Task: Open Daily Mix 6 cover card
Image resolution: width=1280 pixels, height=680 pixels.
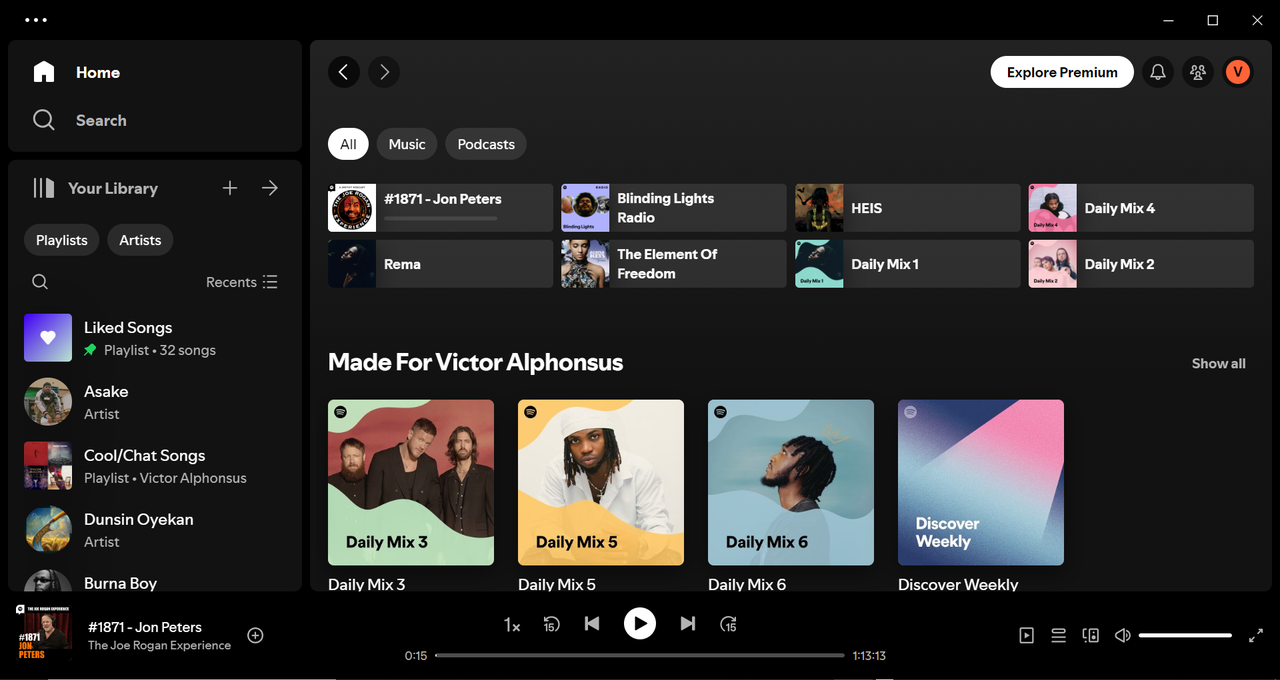Action: click(x=791, y=483)
